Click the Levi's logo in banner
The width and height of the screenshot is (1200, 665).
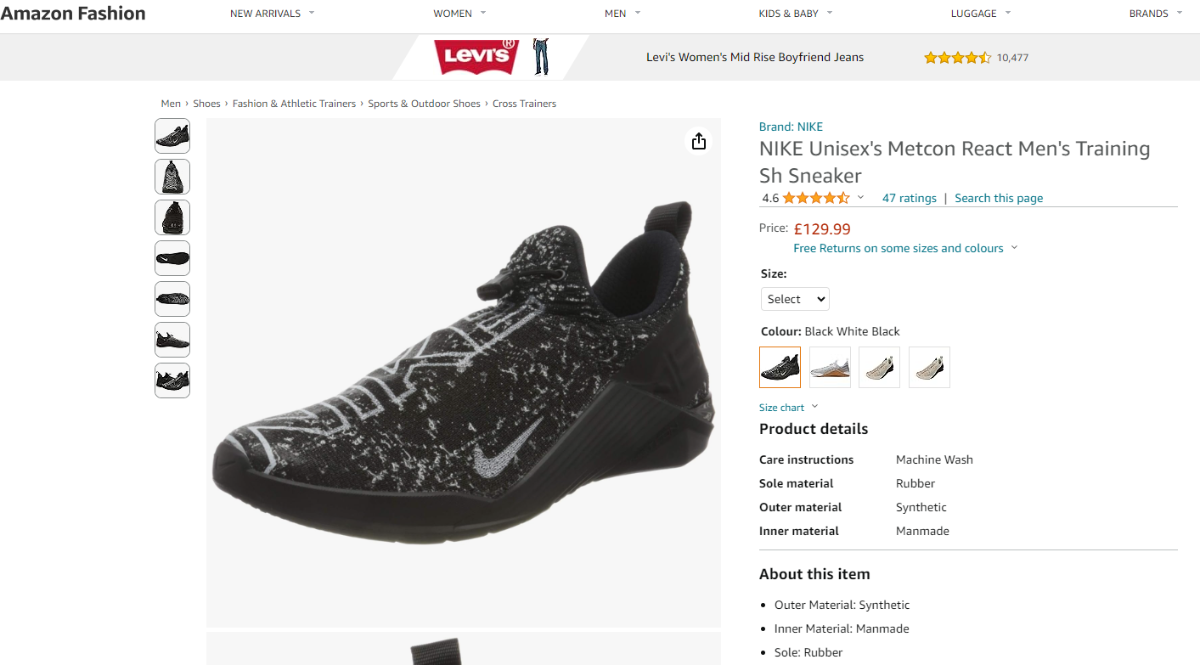click(476, 57)
